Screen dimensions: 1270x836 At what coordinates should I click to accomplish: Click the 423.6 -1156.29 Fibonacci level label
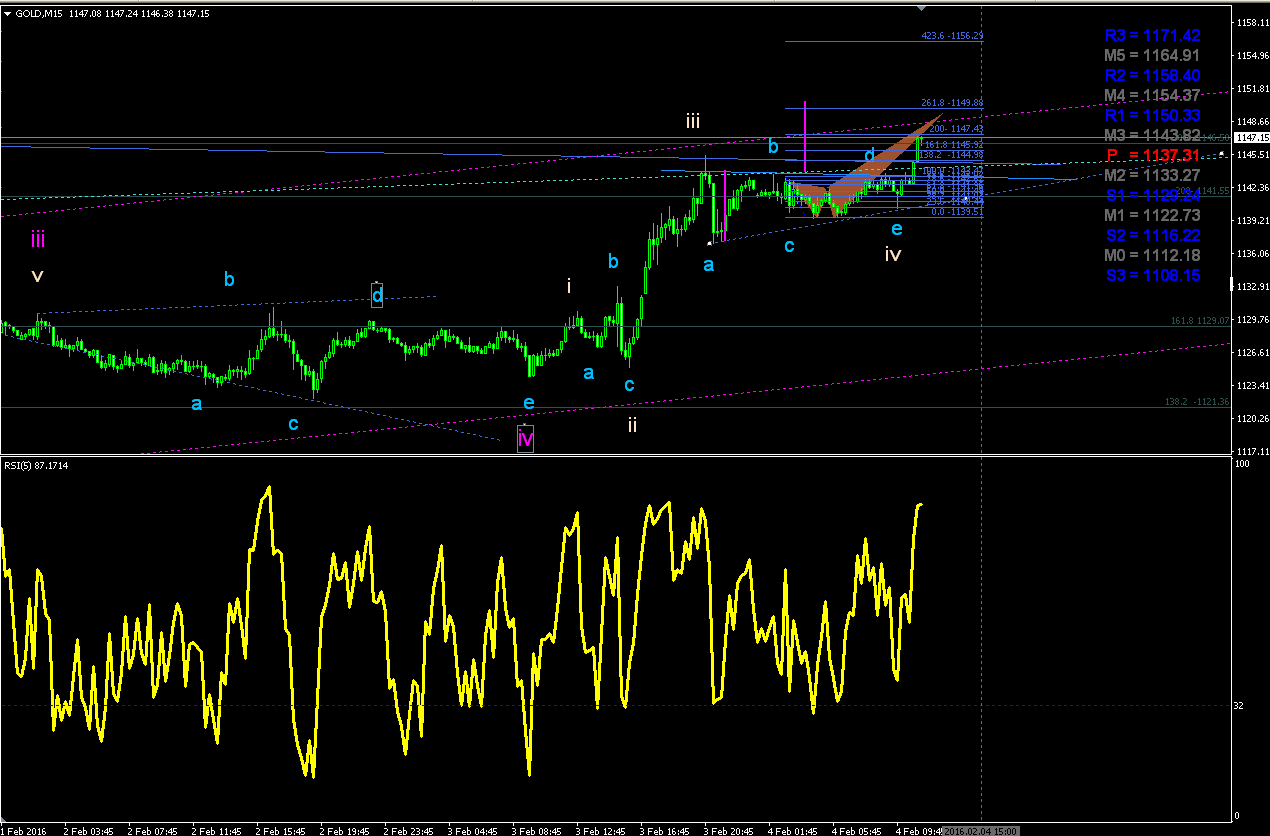click(953, 36)
